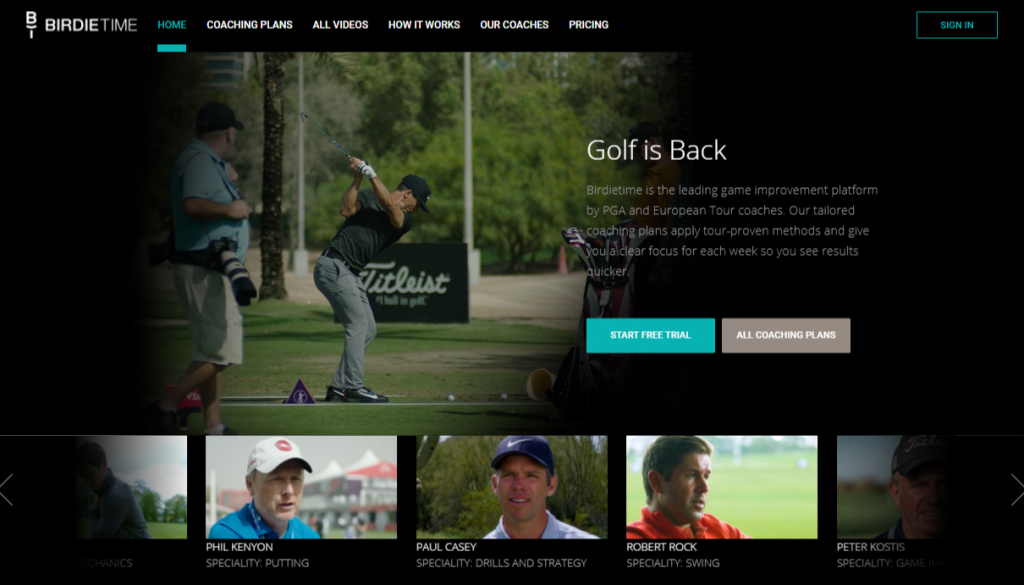
Task: View the Pricing page
Action: [x=588, y=25]
